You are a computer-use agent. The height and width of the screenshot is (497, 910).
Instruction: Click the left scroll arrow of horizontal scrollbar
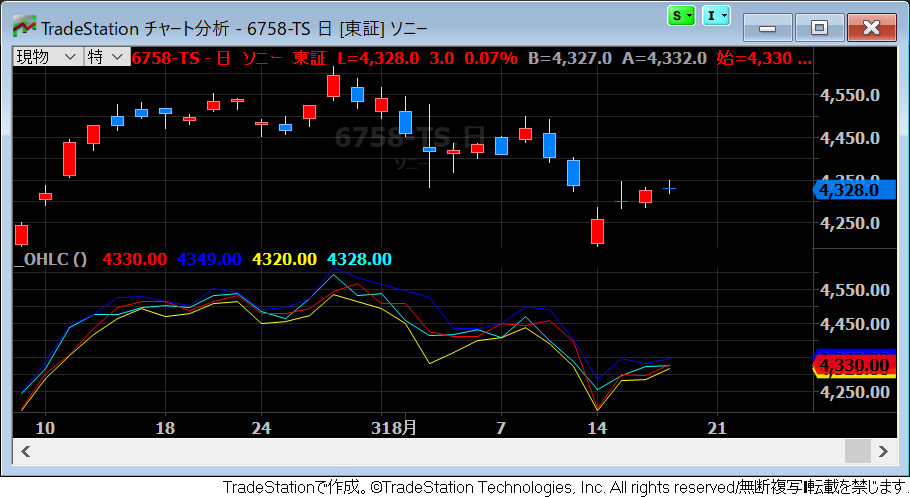pyautogui.click(x=26, y=451)
